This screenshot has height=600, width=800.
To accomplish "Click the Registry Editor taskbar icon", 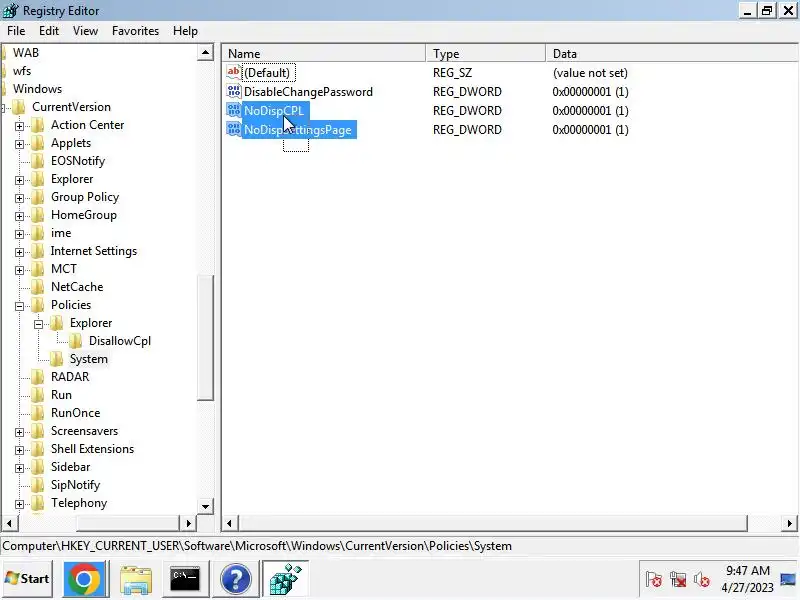I will tap(286, 579).
